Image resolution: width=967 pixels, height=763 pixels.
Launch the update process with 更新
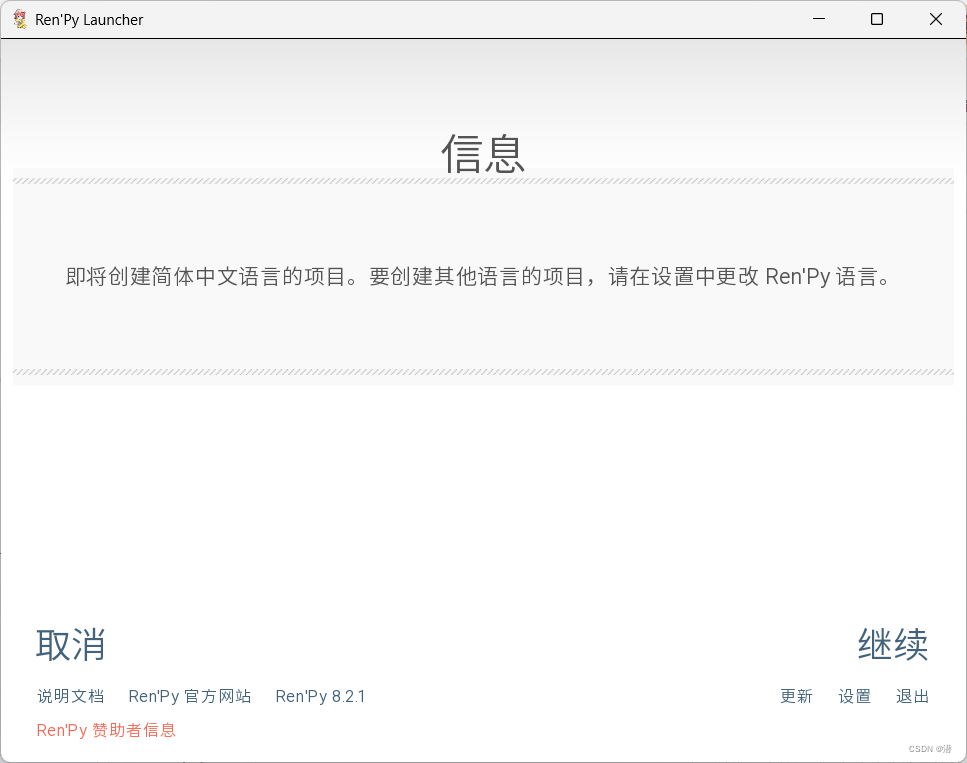[x=796, y=696]
